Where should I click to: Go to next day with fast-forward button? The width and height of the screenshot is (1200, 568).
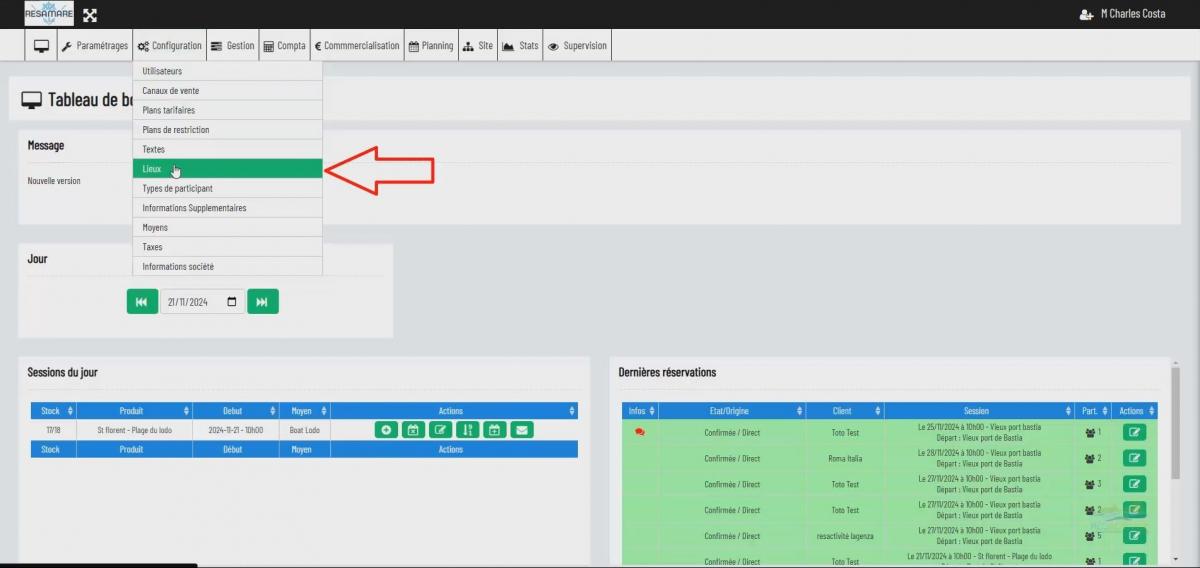click(263, 302)
